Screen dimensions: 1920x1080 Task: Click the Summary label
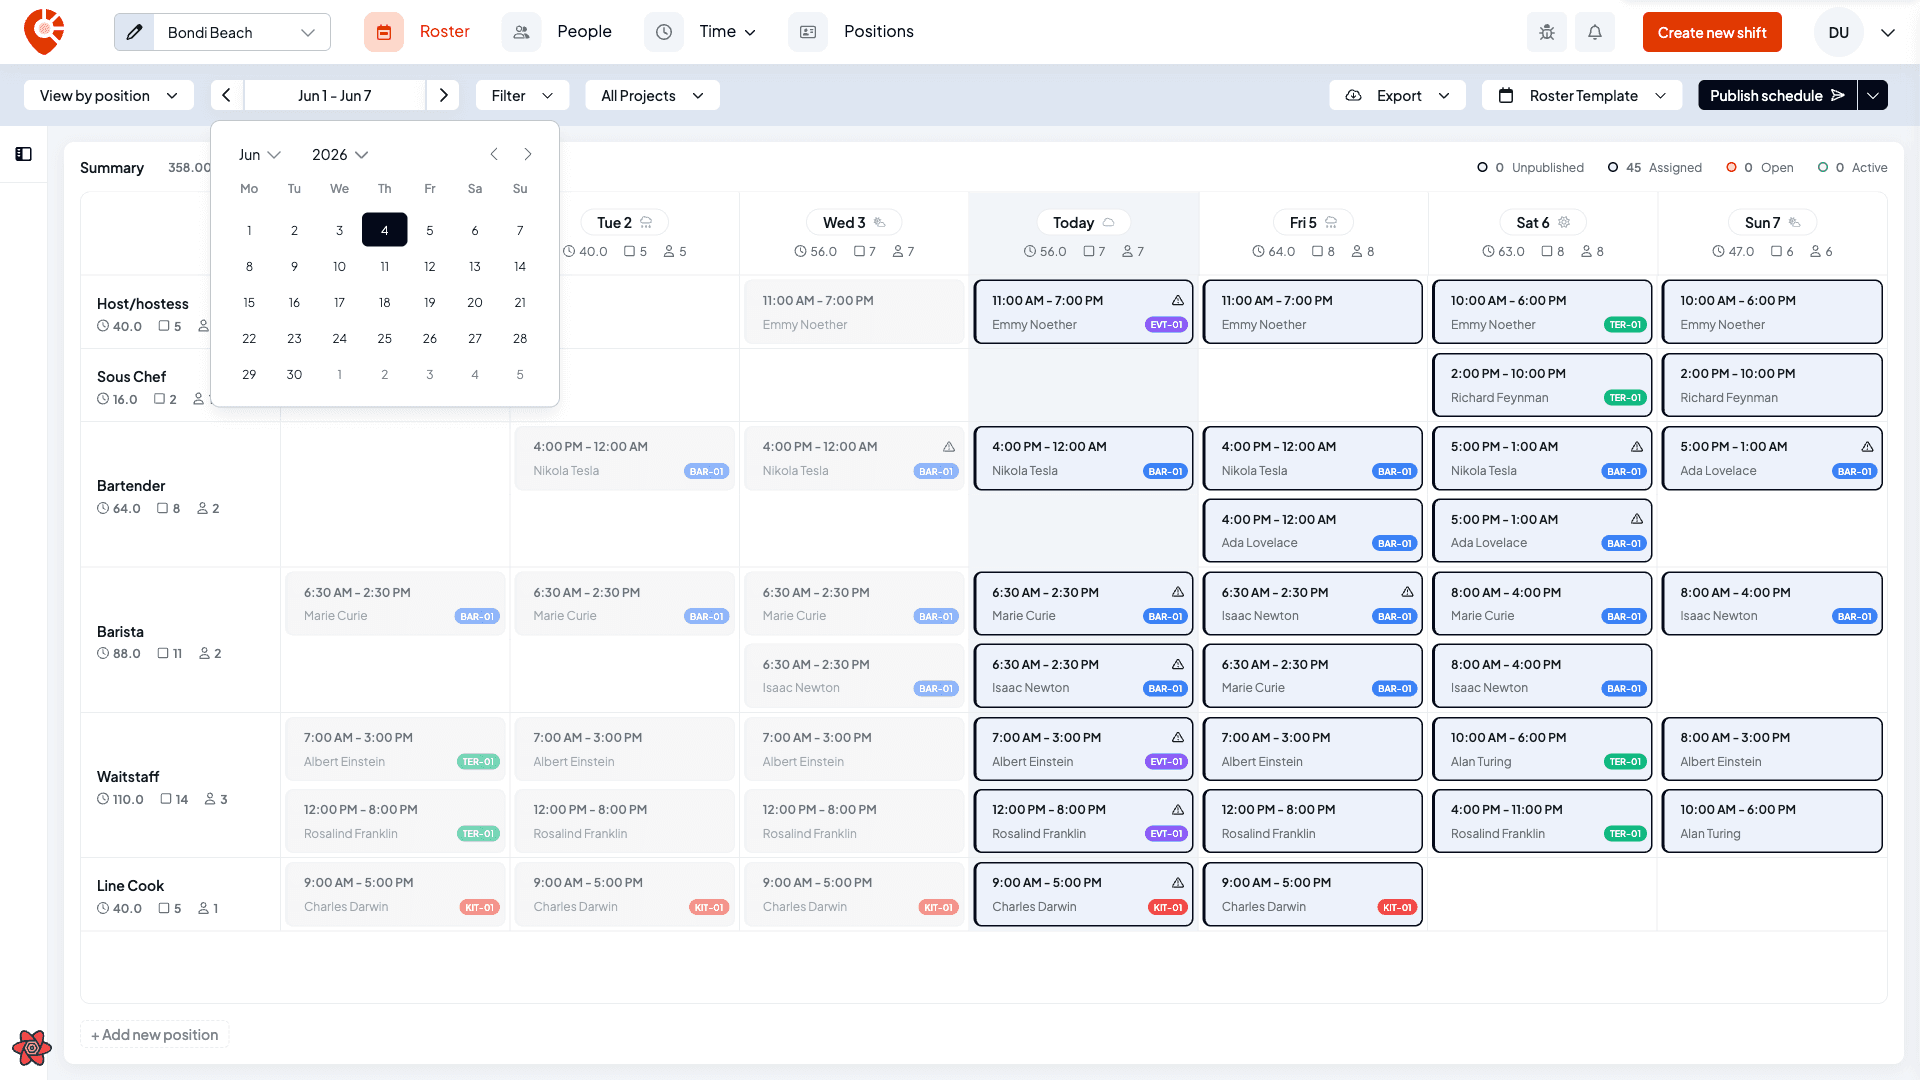click(112, 168)
